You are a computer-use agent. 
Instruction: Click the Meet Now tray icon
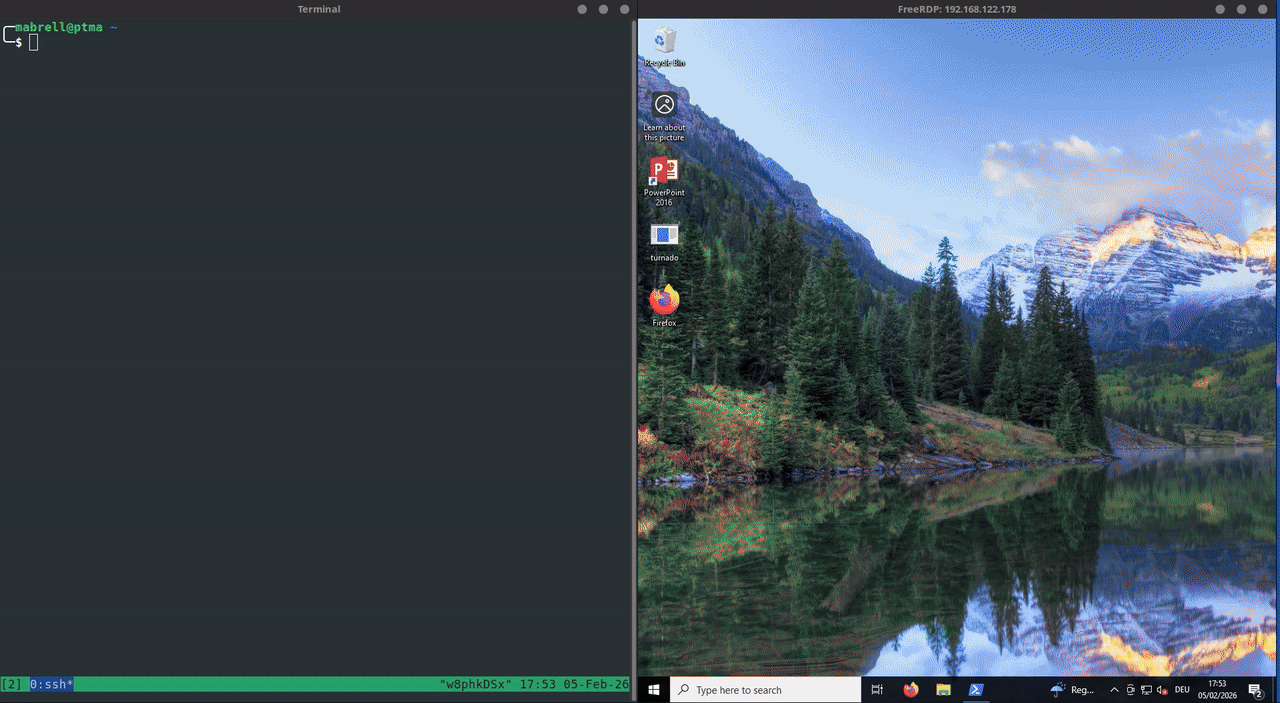pos(1130,690)
